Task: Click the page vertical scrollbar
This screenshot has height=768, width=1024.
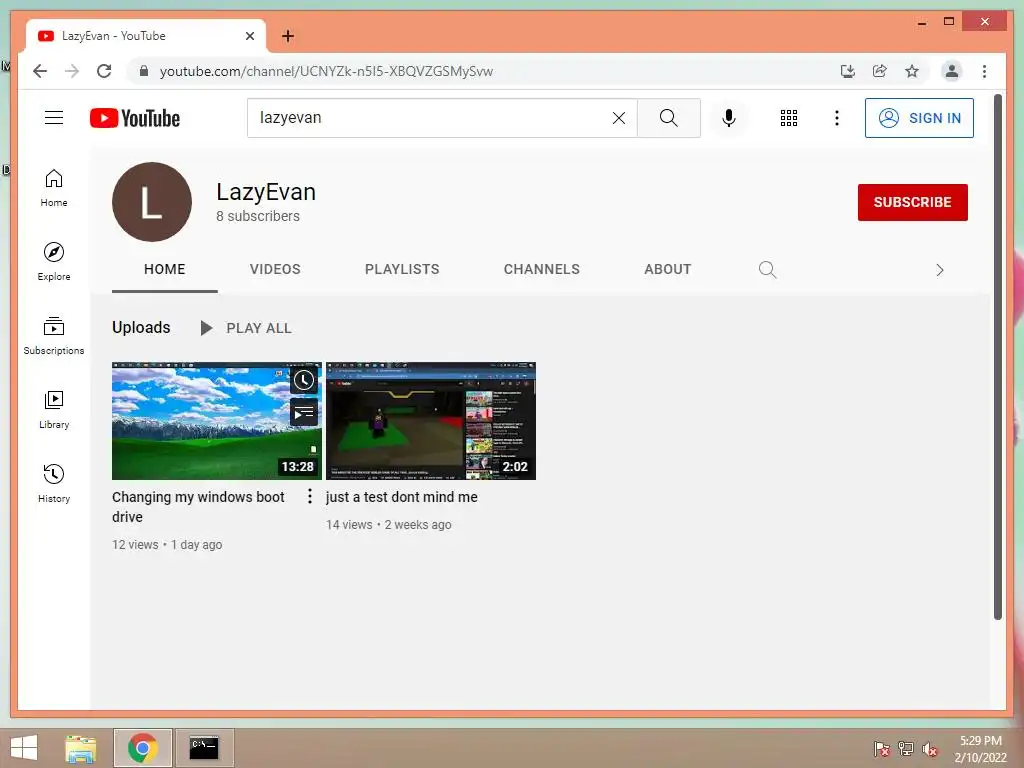Action: (997, 357)
